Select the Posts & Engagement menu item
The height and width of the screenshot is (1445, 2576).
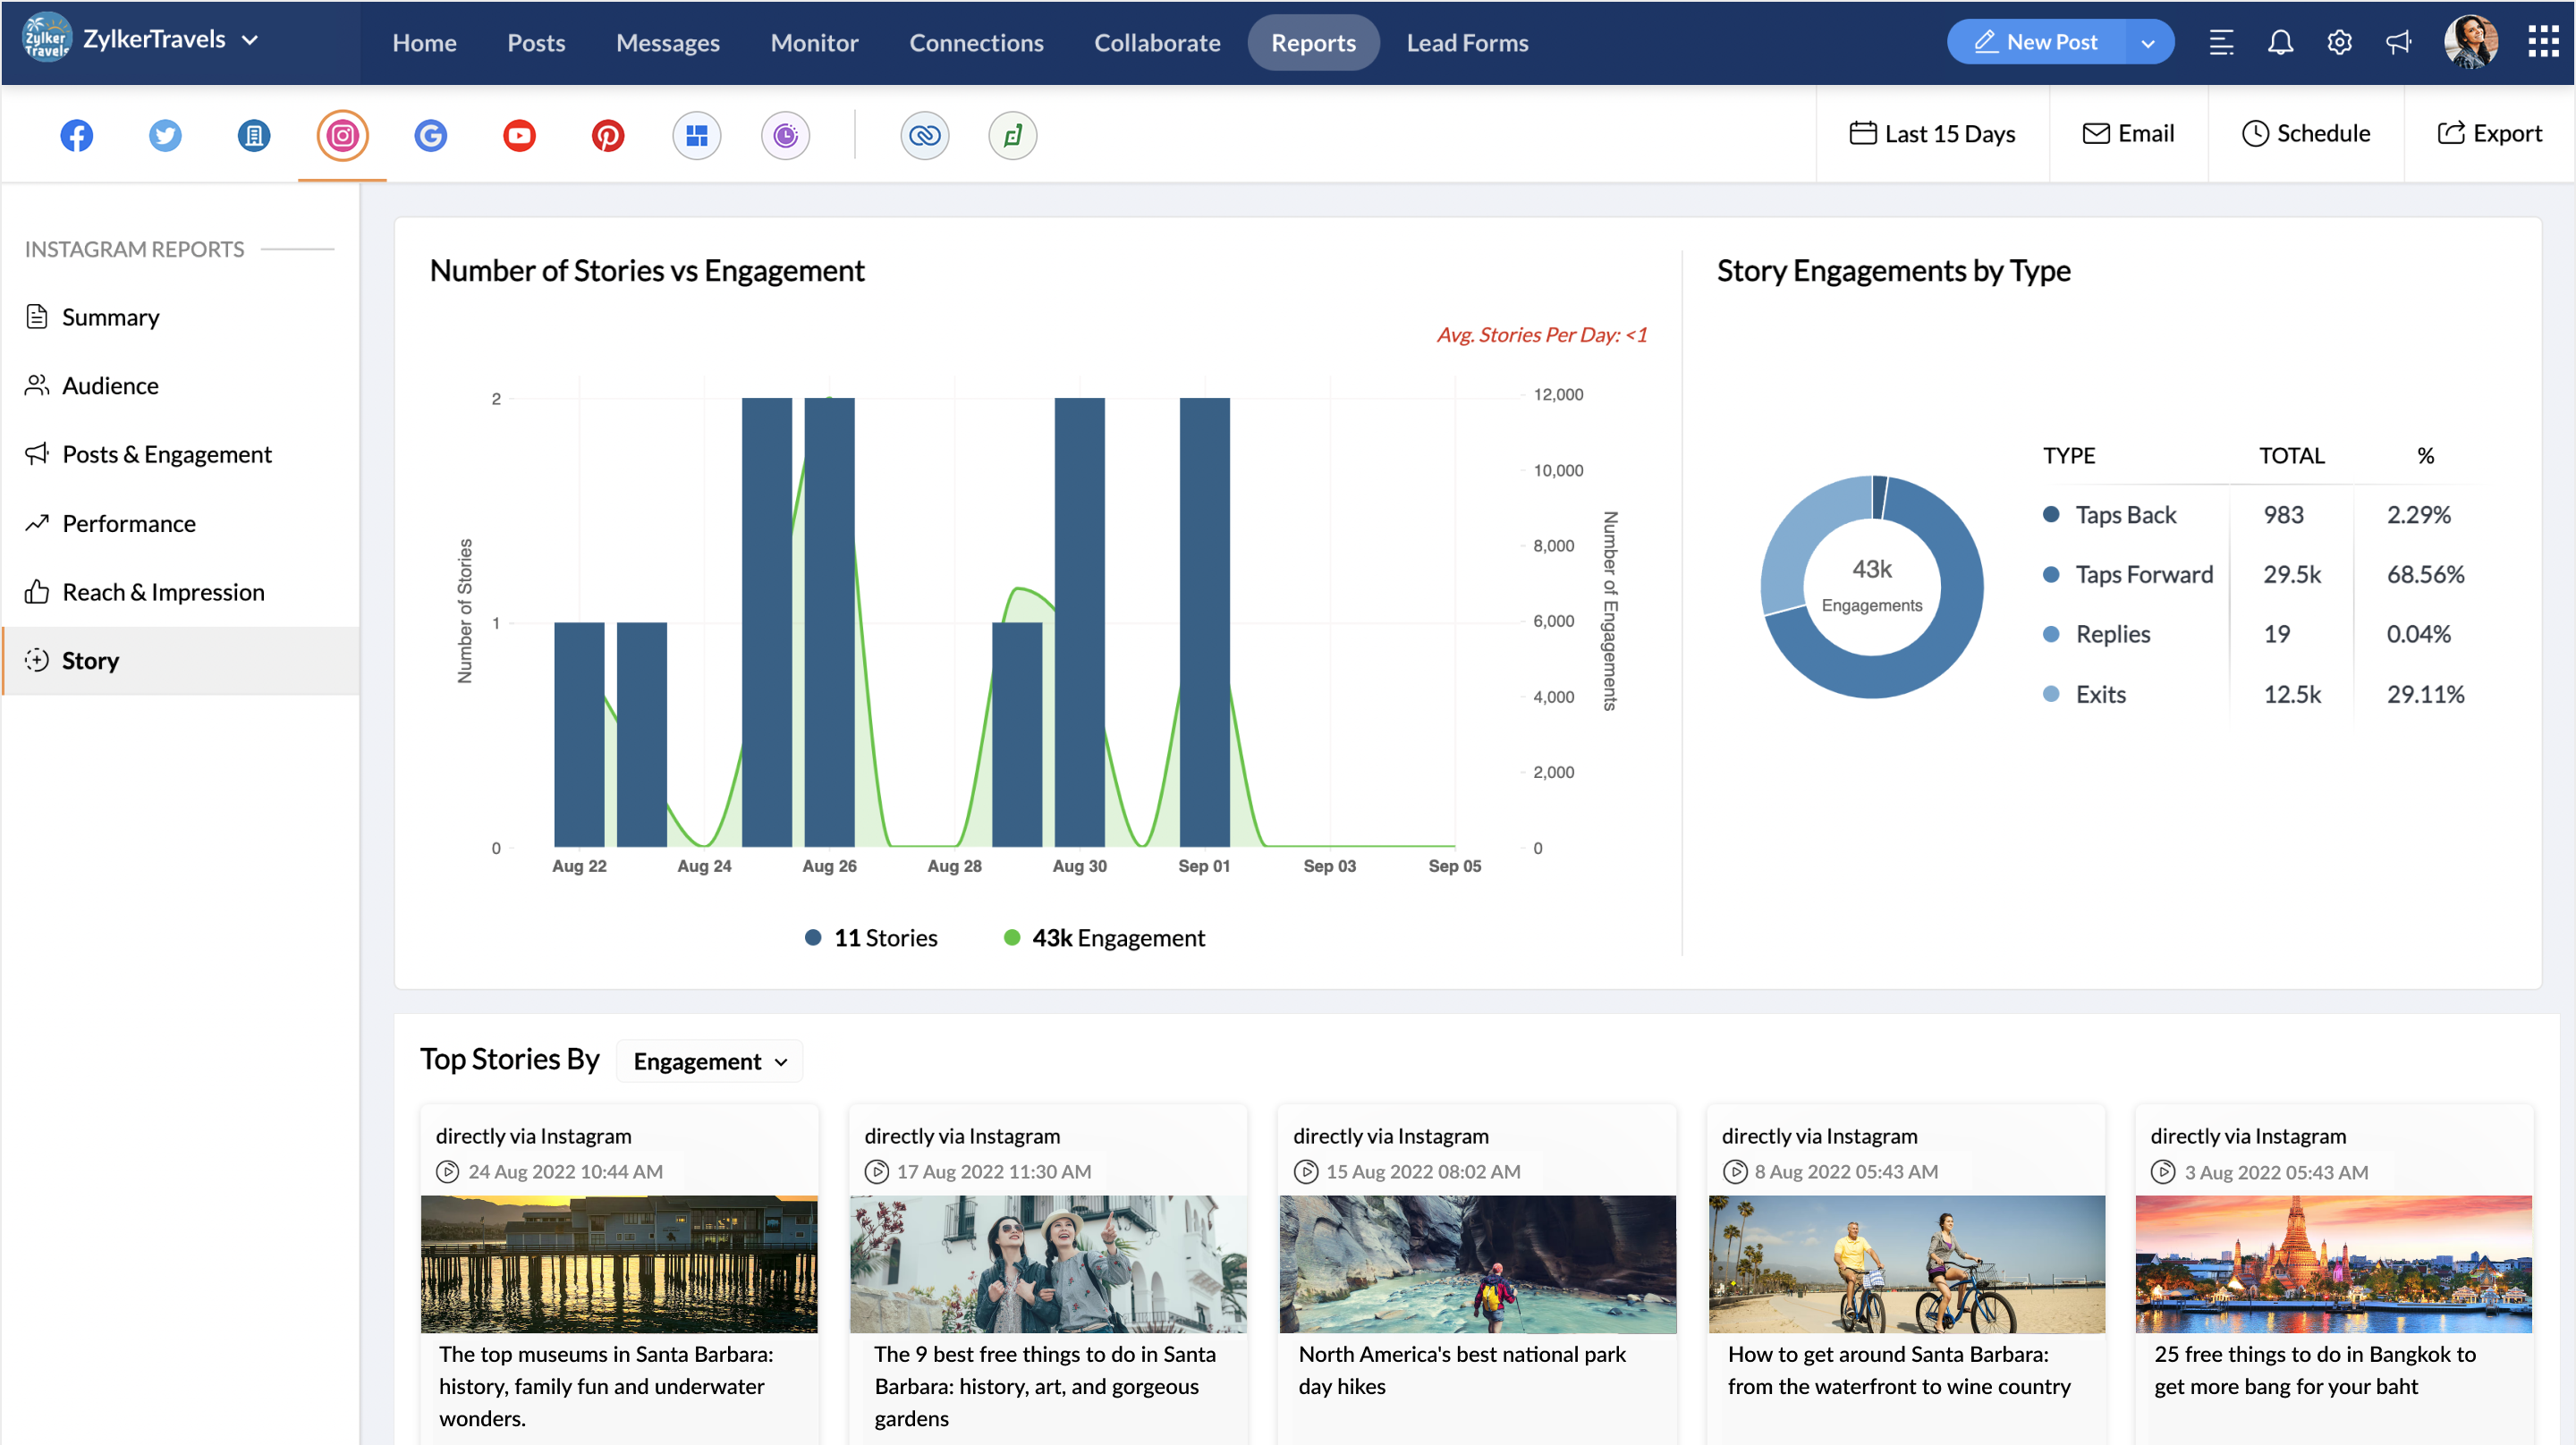(x=166, y=452)
